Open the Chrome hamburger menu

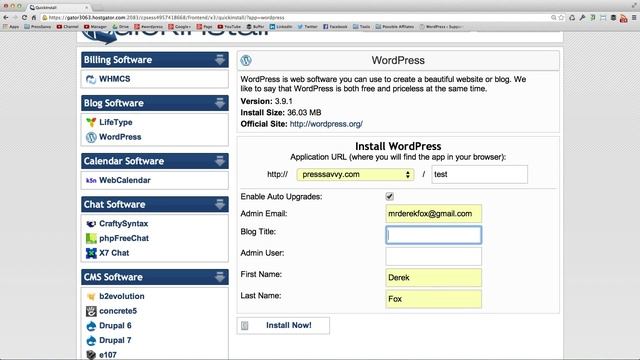pyautogui.click(x=634, y=18)
